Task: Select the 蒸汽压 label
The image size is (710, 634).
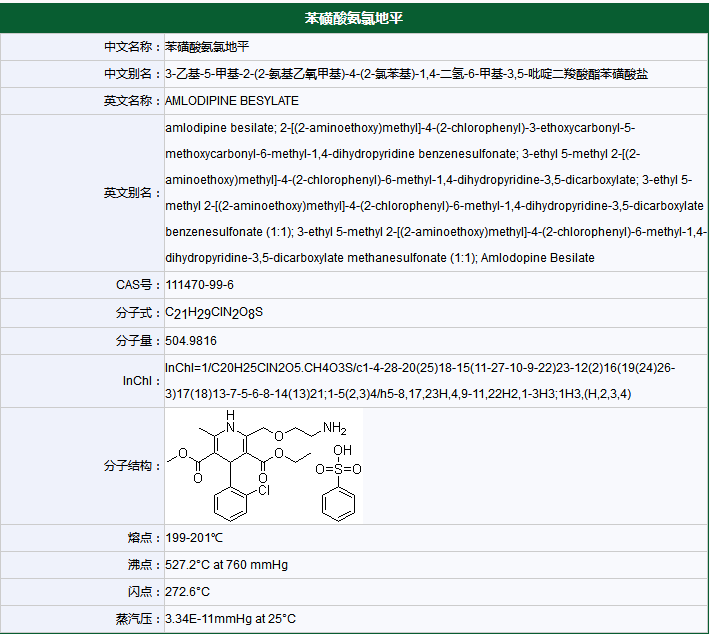Action: pos(138,619)
